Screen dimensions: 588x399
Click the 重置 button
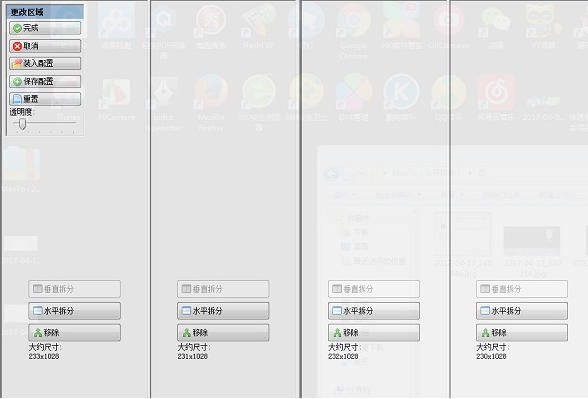(x=45, y=99)
